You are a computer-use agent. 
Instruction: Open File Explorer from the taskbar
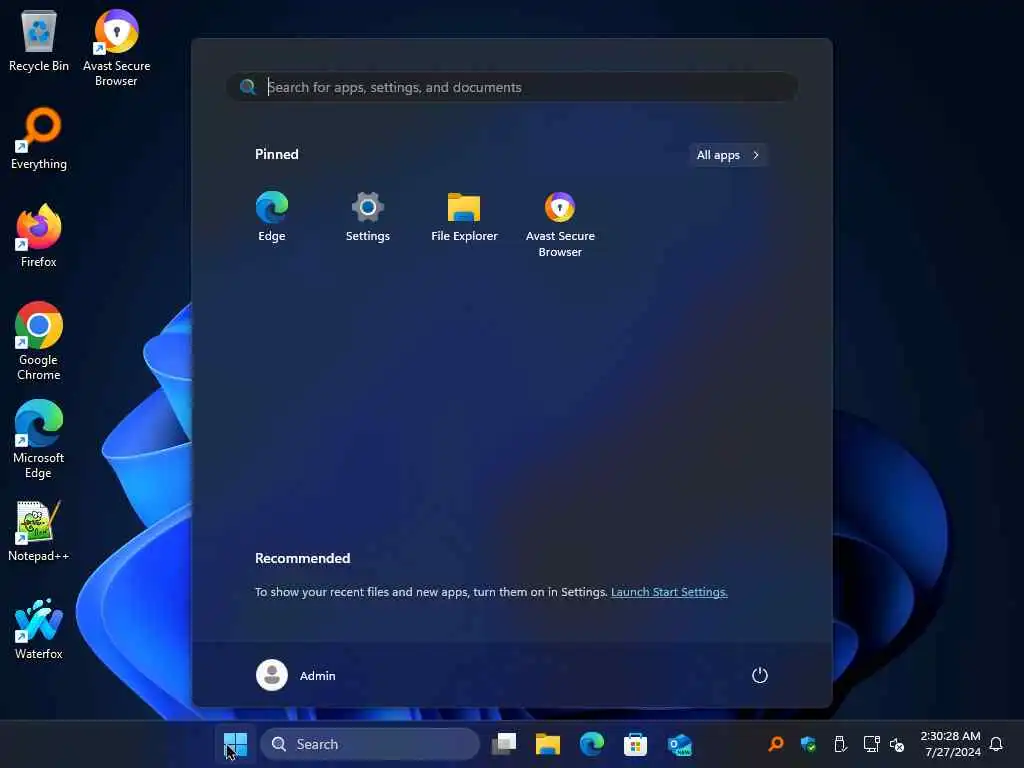point(547,744)
